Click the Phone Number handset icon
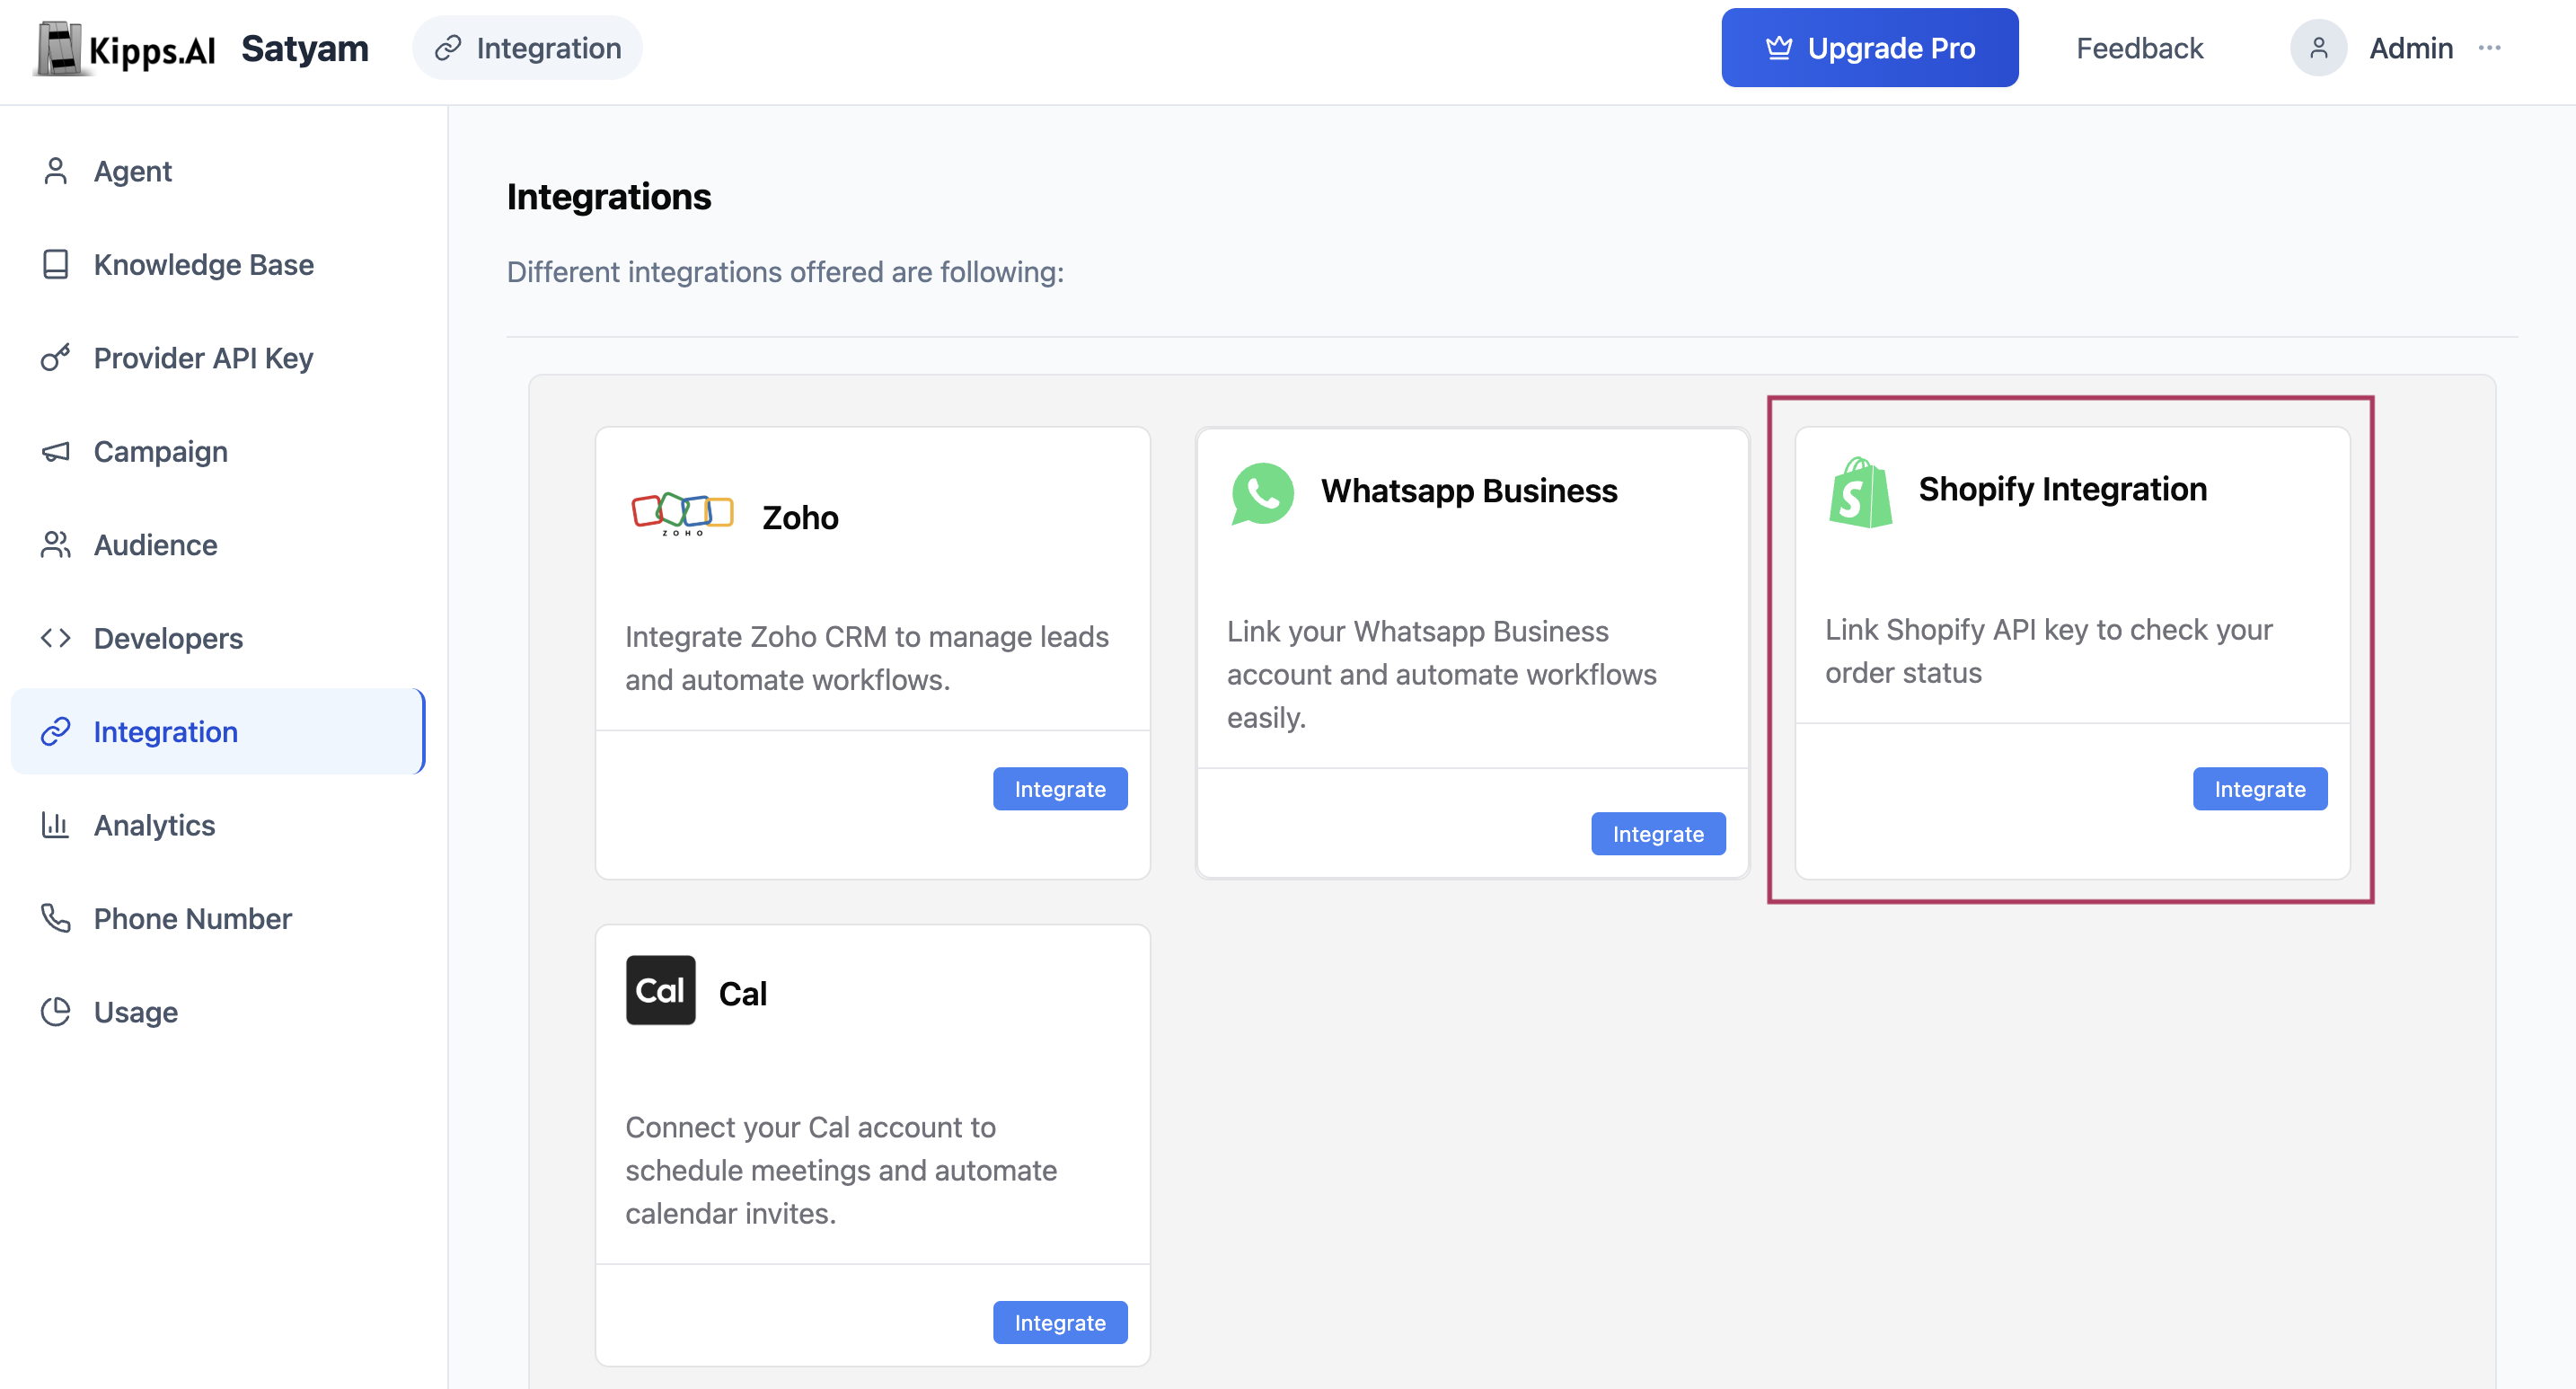The width and height of the screenshot is (2576, 1389). [56, 918]
